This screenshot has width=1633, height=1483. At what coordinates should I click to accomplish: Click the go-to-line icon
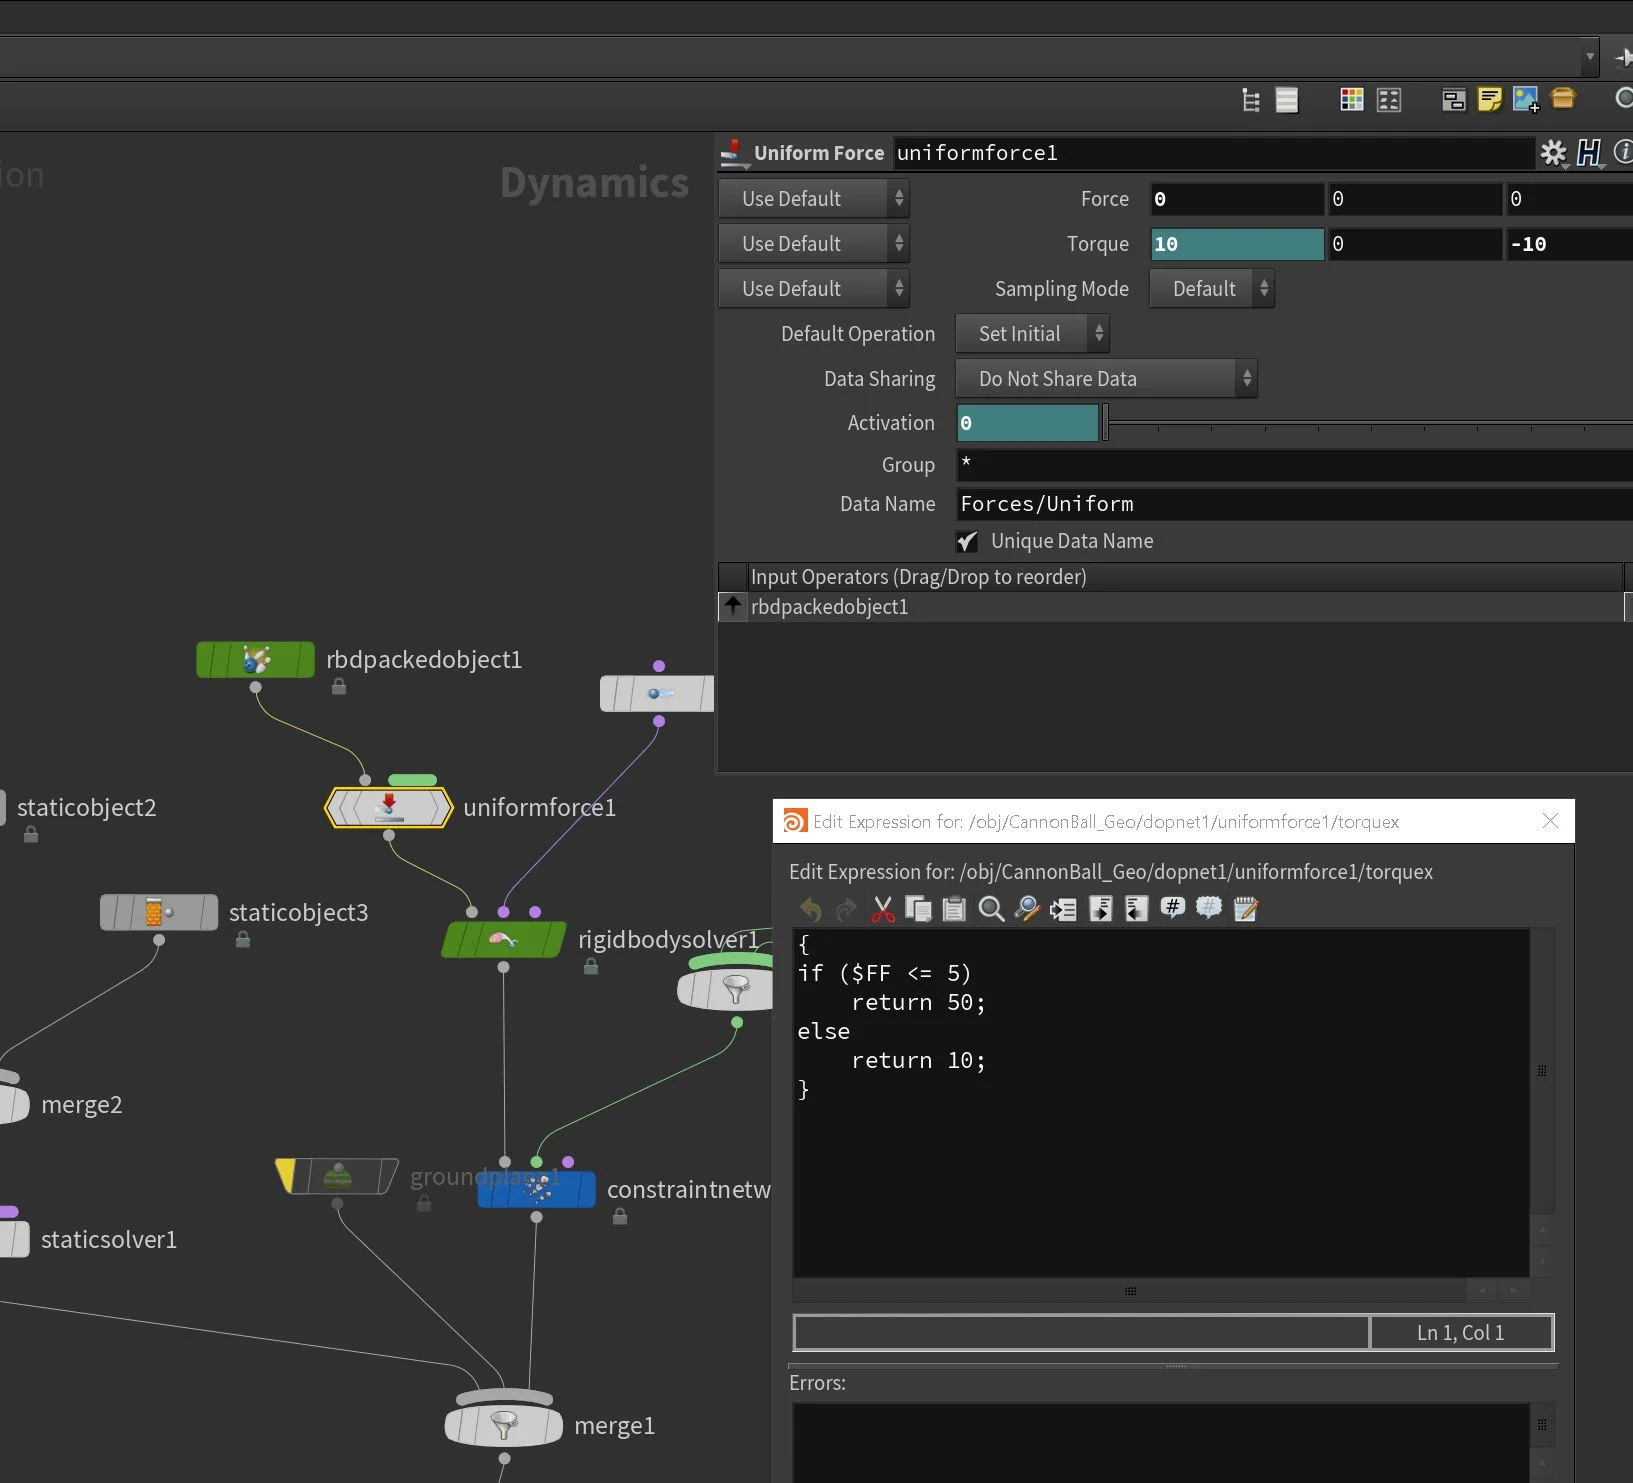coord(1063,909)
